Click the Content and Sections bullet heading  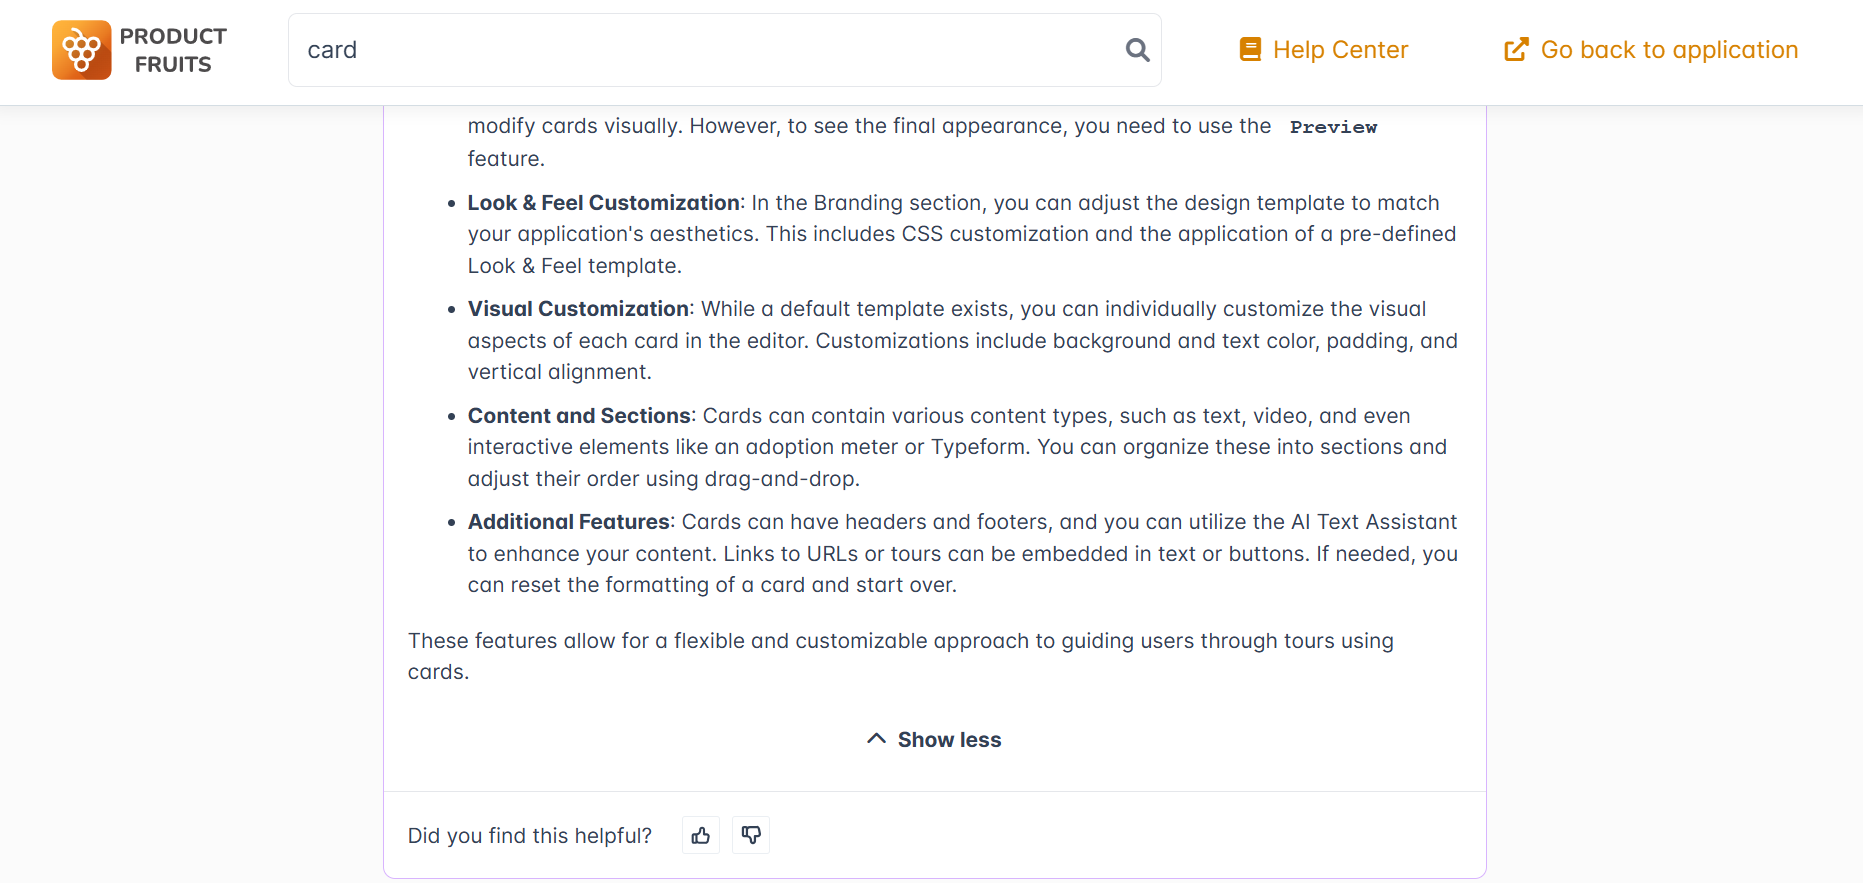(579, 416)
